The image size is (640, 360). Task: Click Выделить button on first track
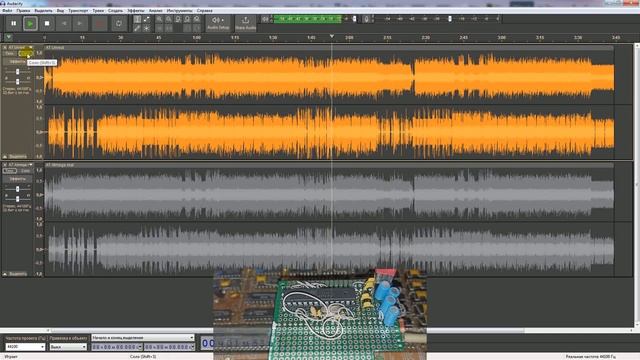coord(18,156)
